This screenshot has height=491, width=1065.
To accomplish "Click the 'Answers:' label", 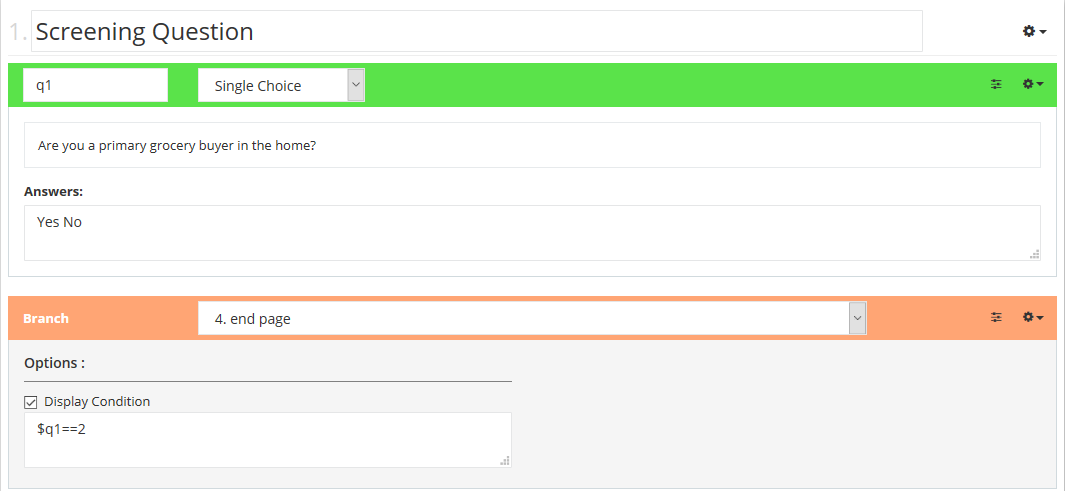I will (53, 191).
